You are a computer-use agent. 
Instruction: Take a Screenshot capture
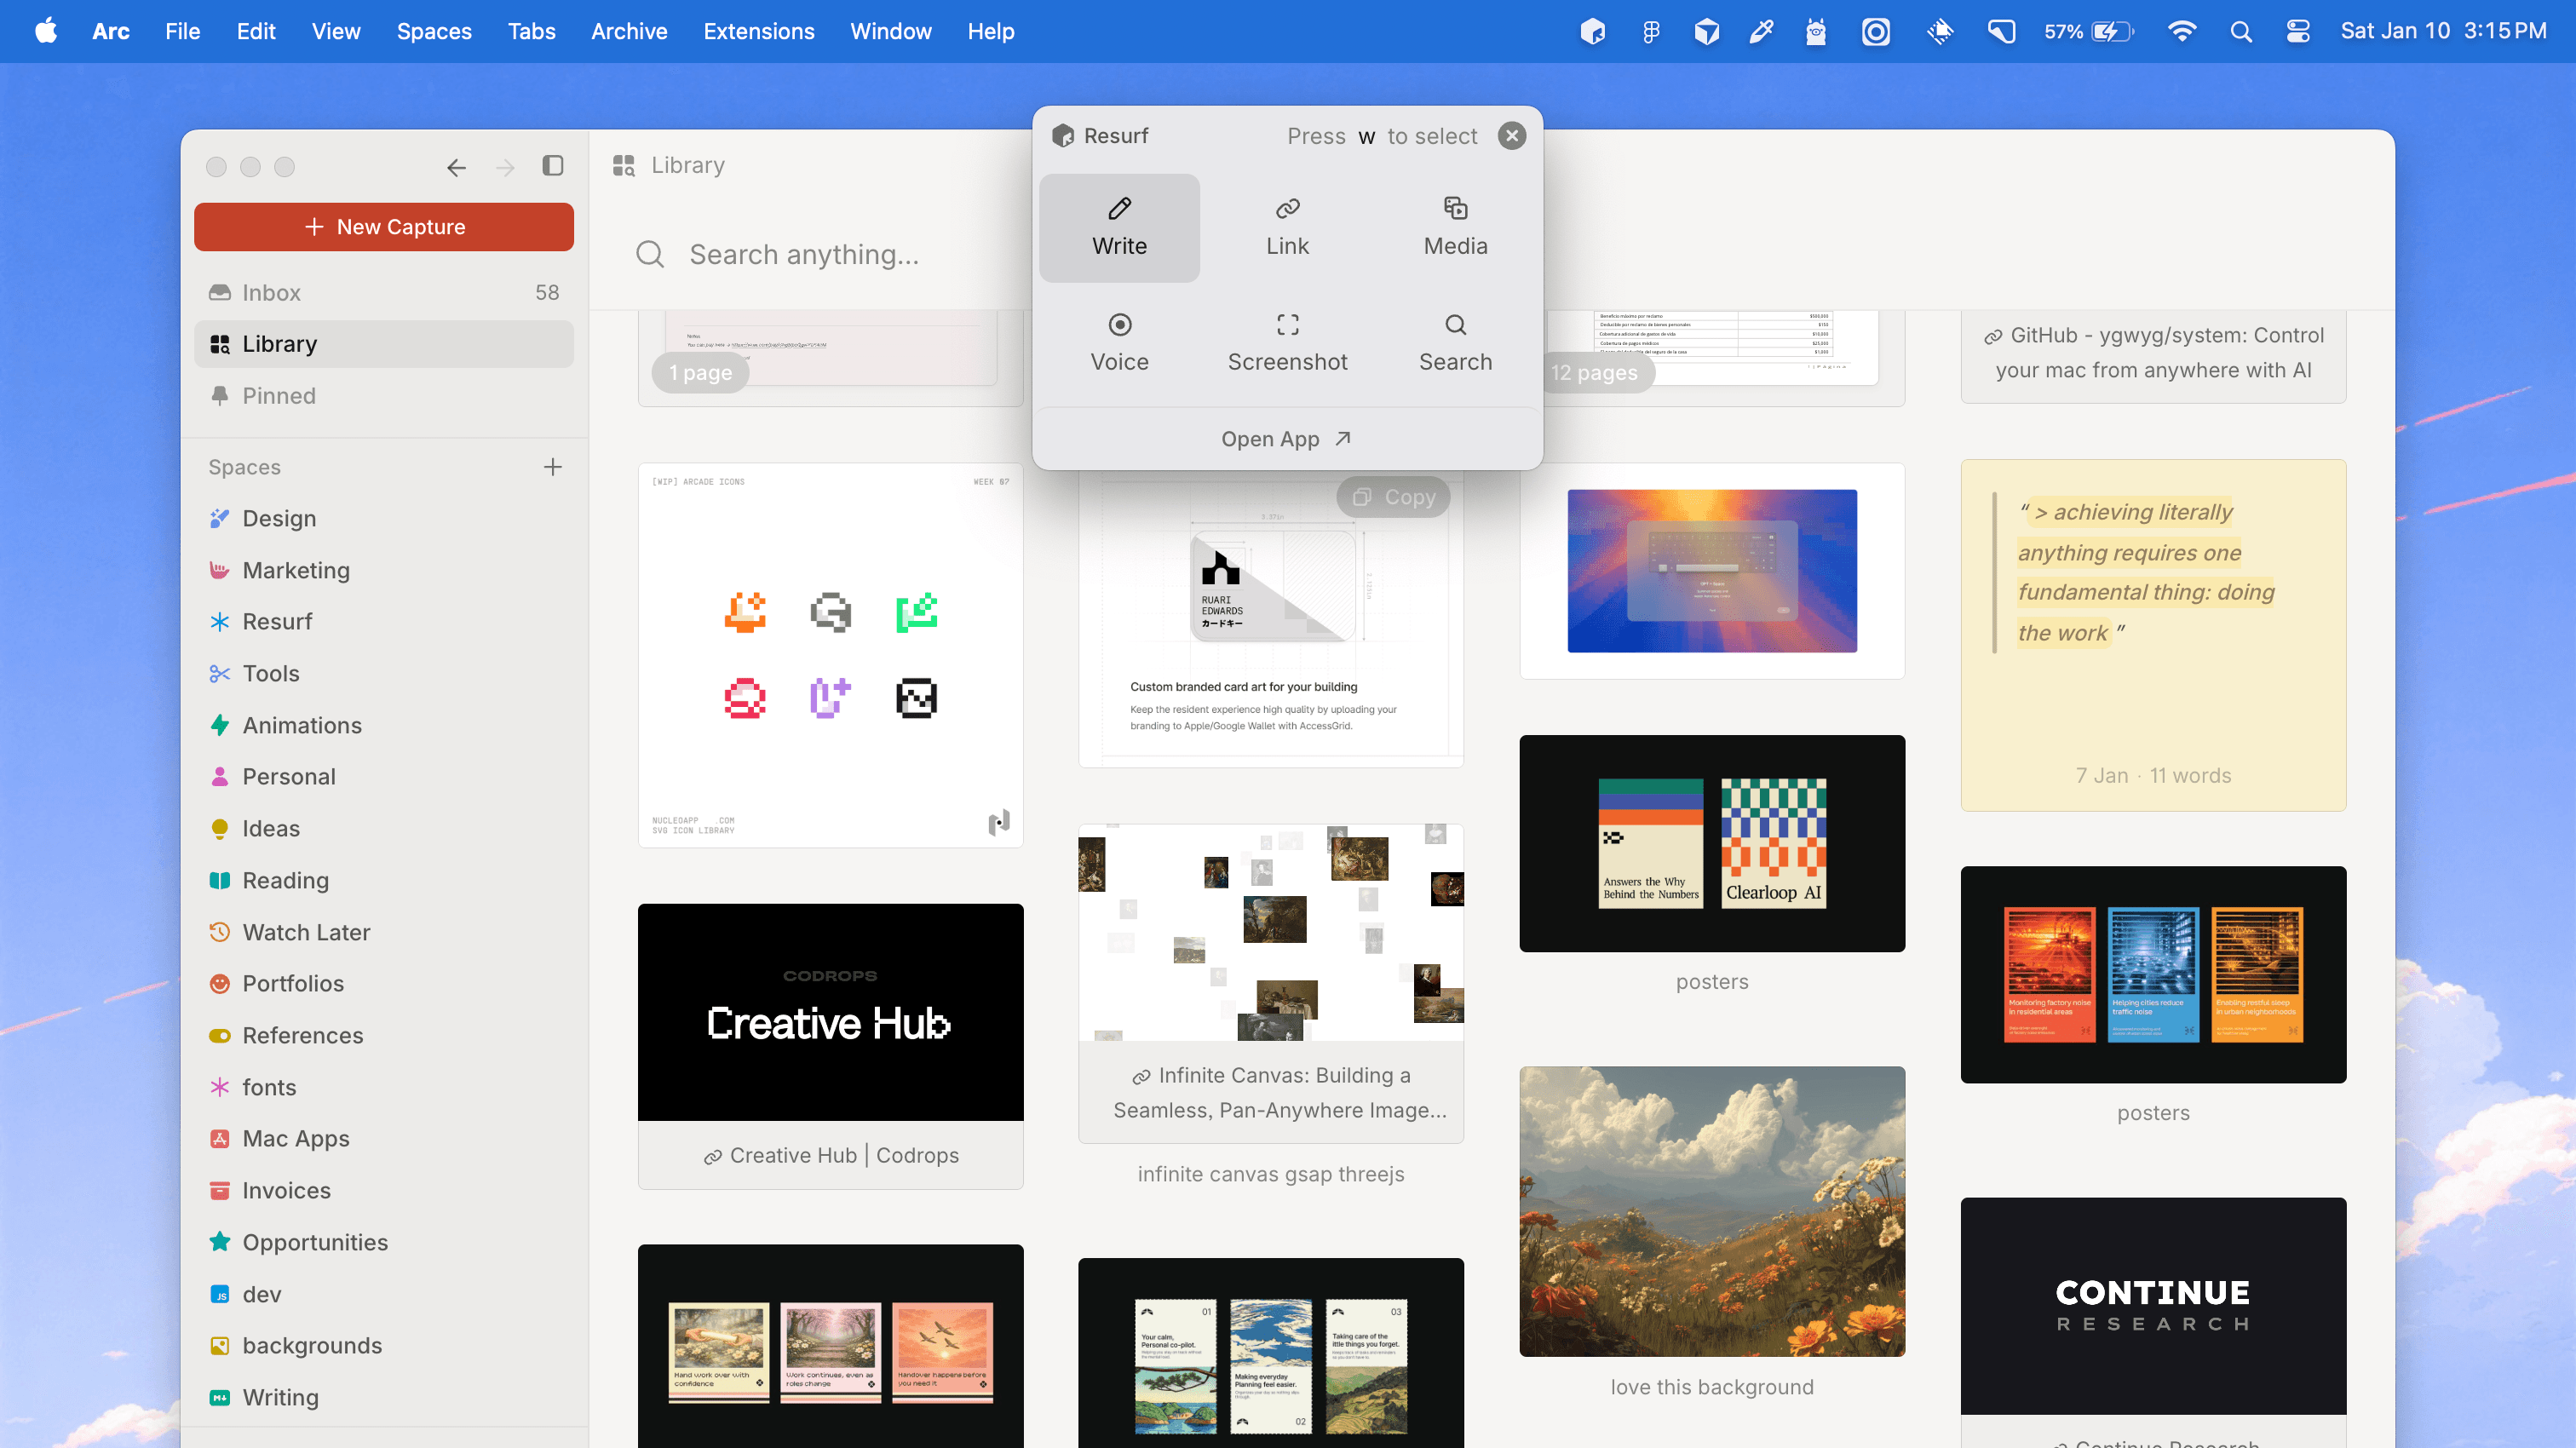tap(1287, 343)
